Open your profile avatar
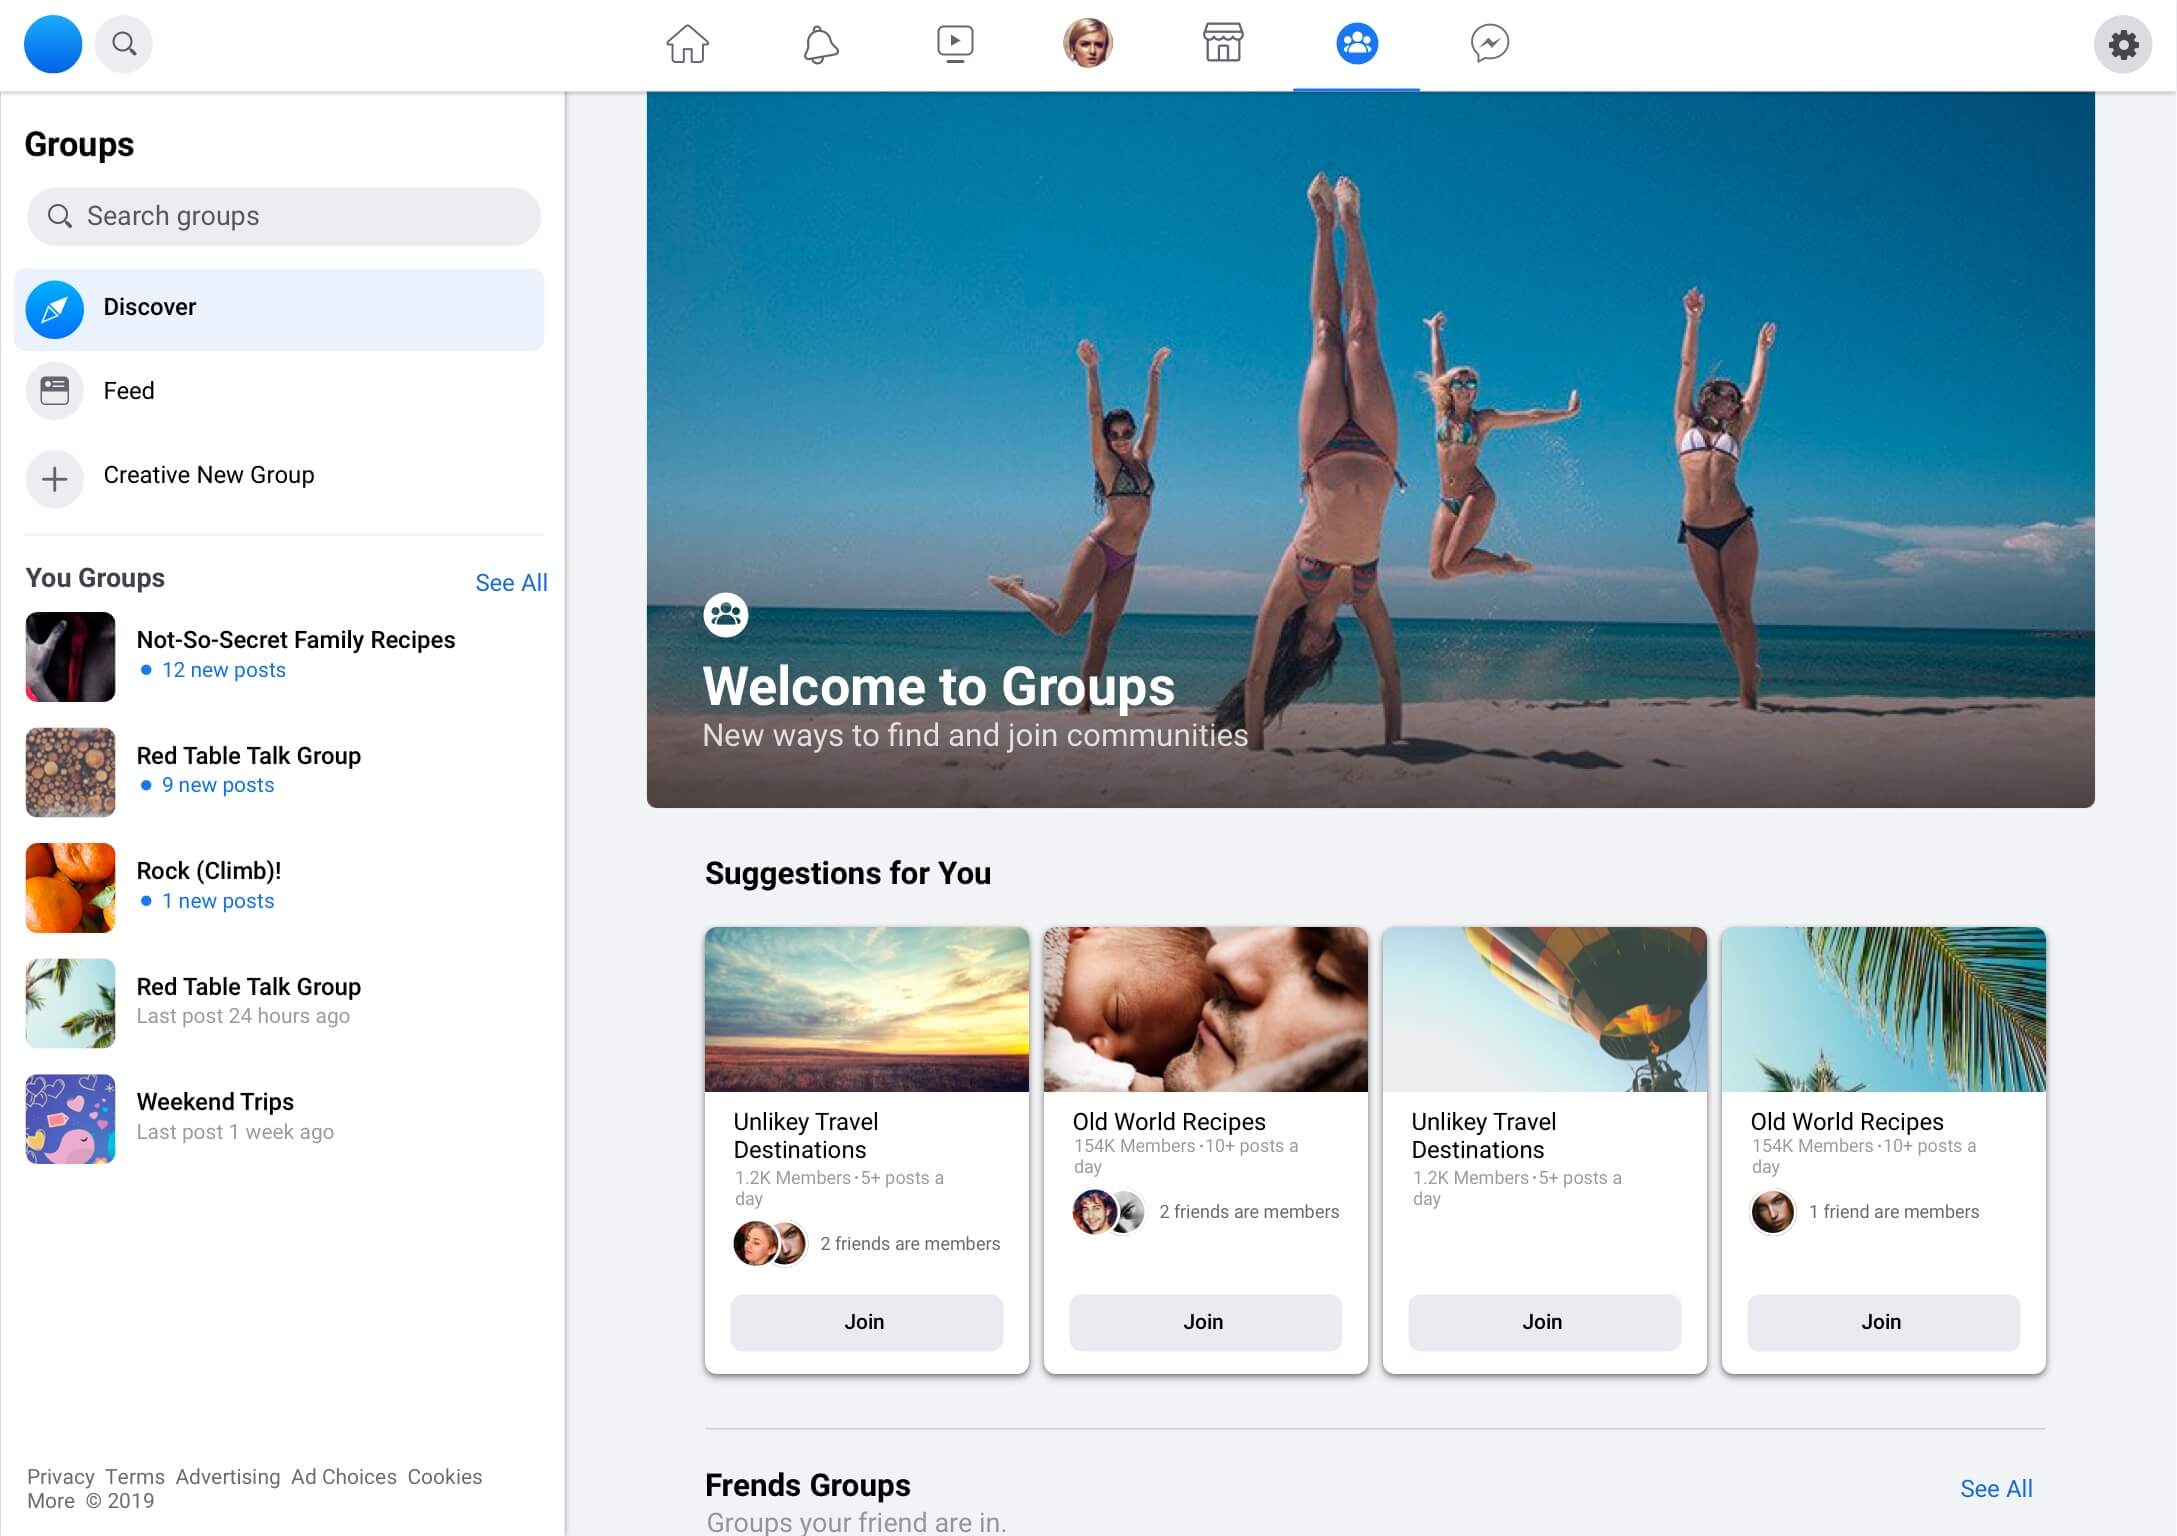 (x=1089, y=44)
